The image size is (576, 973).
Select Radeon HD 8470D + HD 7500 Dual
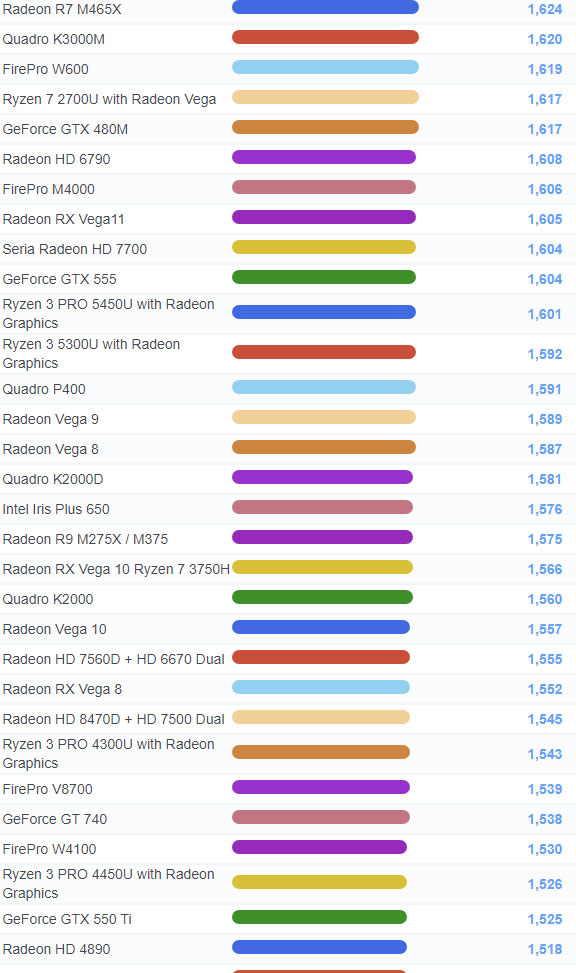114,719
